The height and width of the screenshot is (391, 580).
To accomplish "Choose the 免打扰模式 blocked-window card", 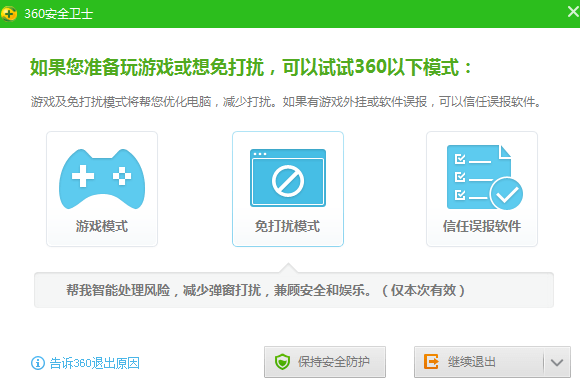I will (288, 189).
